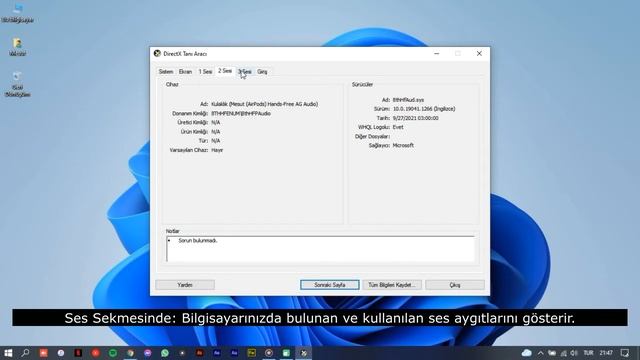Click the DirectX Tanı Aracı title icon
This screenshot has width=640, height=360.
click(x=157, y=53)
